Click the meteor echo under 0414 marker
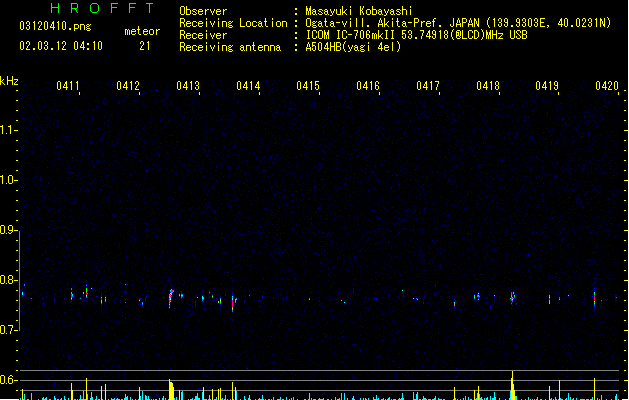 [x=233, y=302]
